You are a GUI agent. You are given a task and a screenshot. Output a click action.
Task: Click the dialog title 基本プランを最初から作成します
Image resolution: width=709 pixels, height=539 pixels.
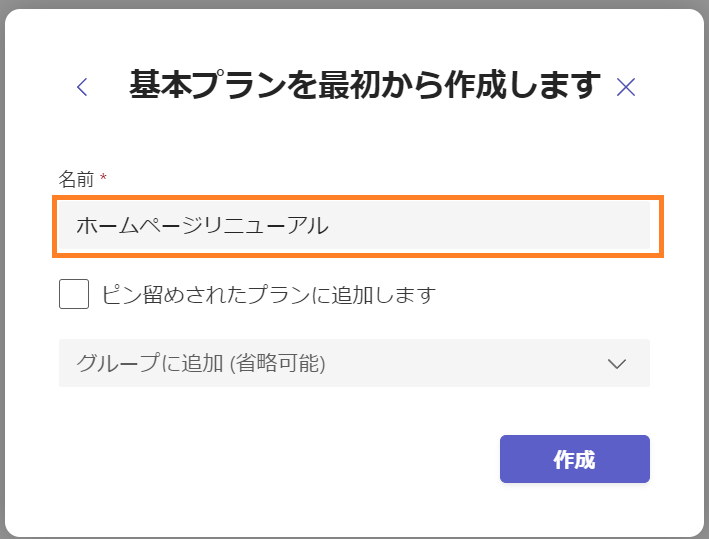365,85
